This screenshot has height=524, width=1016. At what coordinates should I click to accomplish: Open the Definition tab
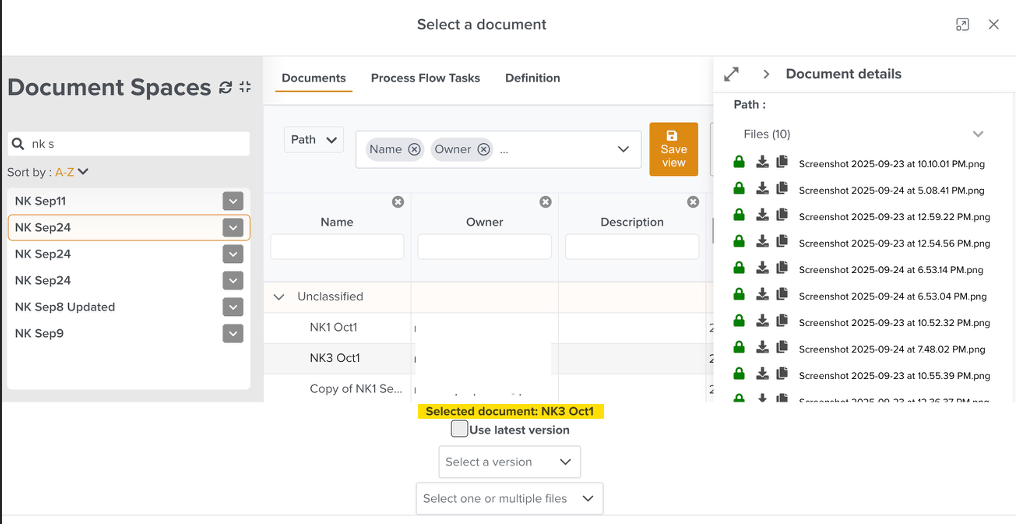point(532,78)
